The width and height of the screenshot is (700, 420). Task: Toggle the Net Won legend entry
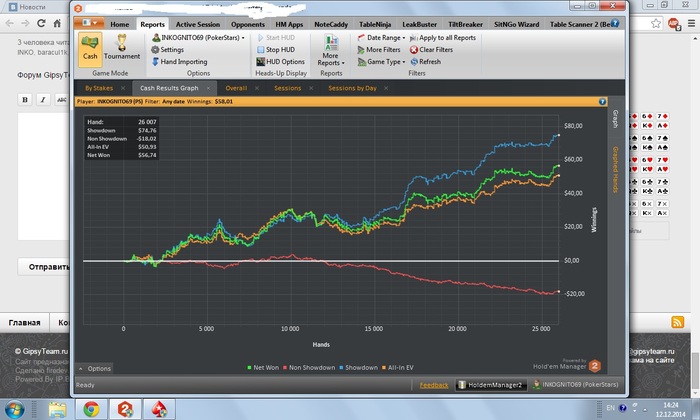(263, 368)
